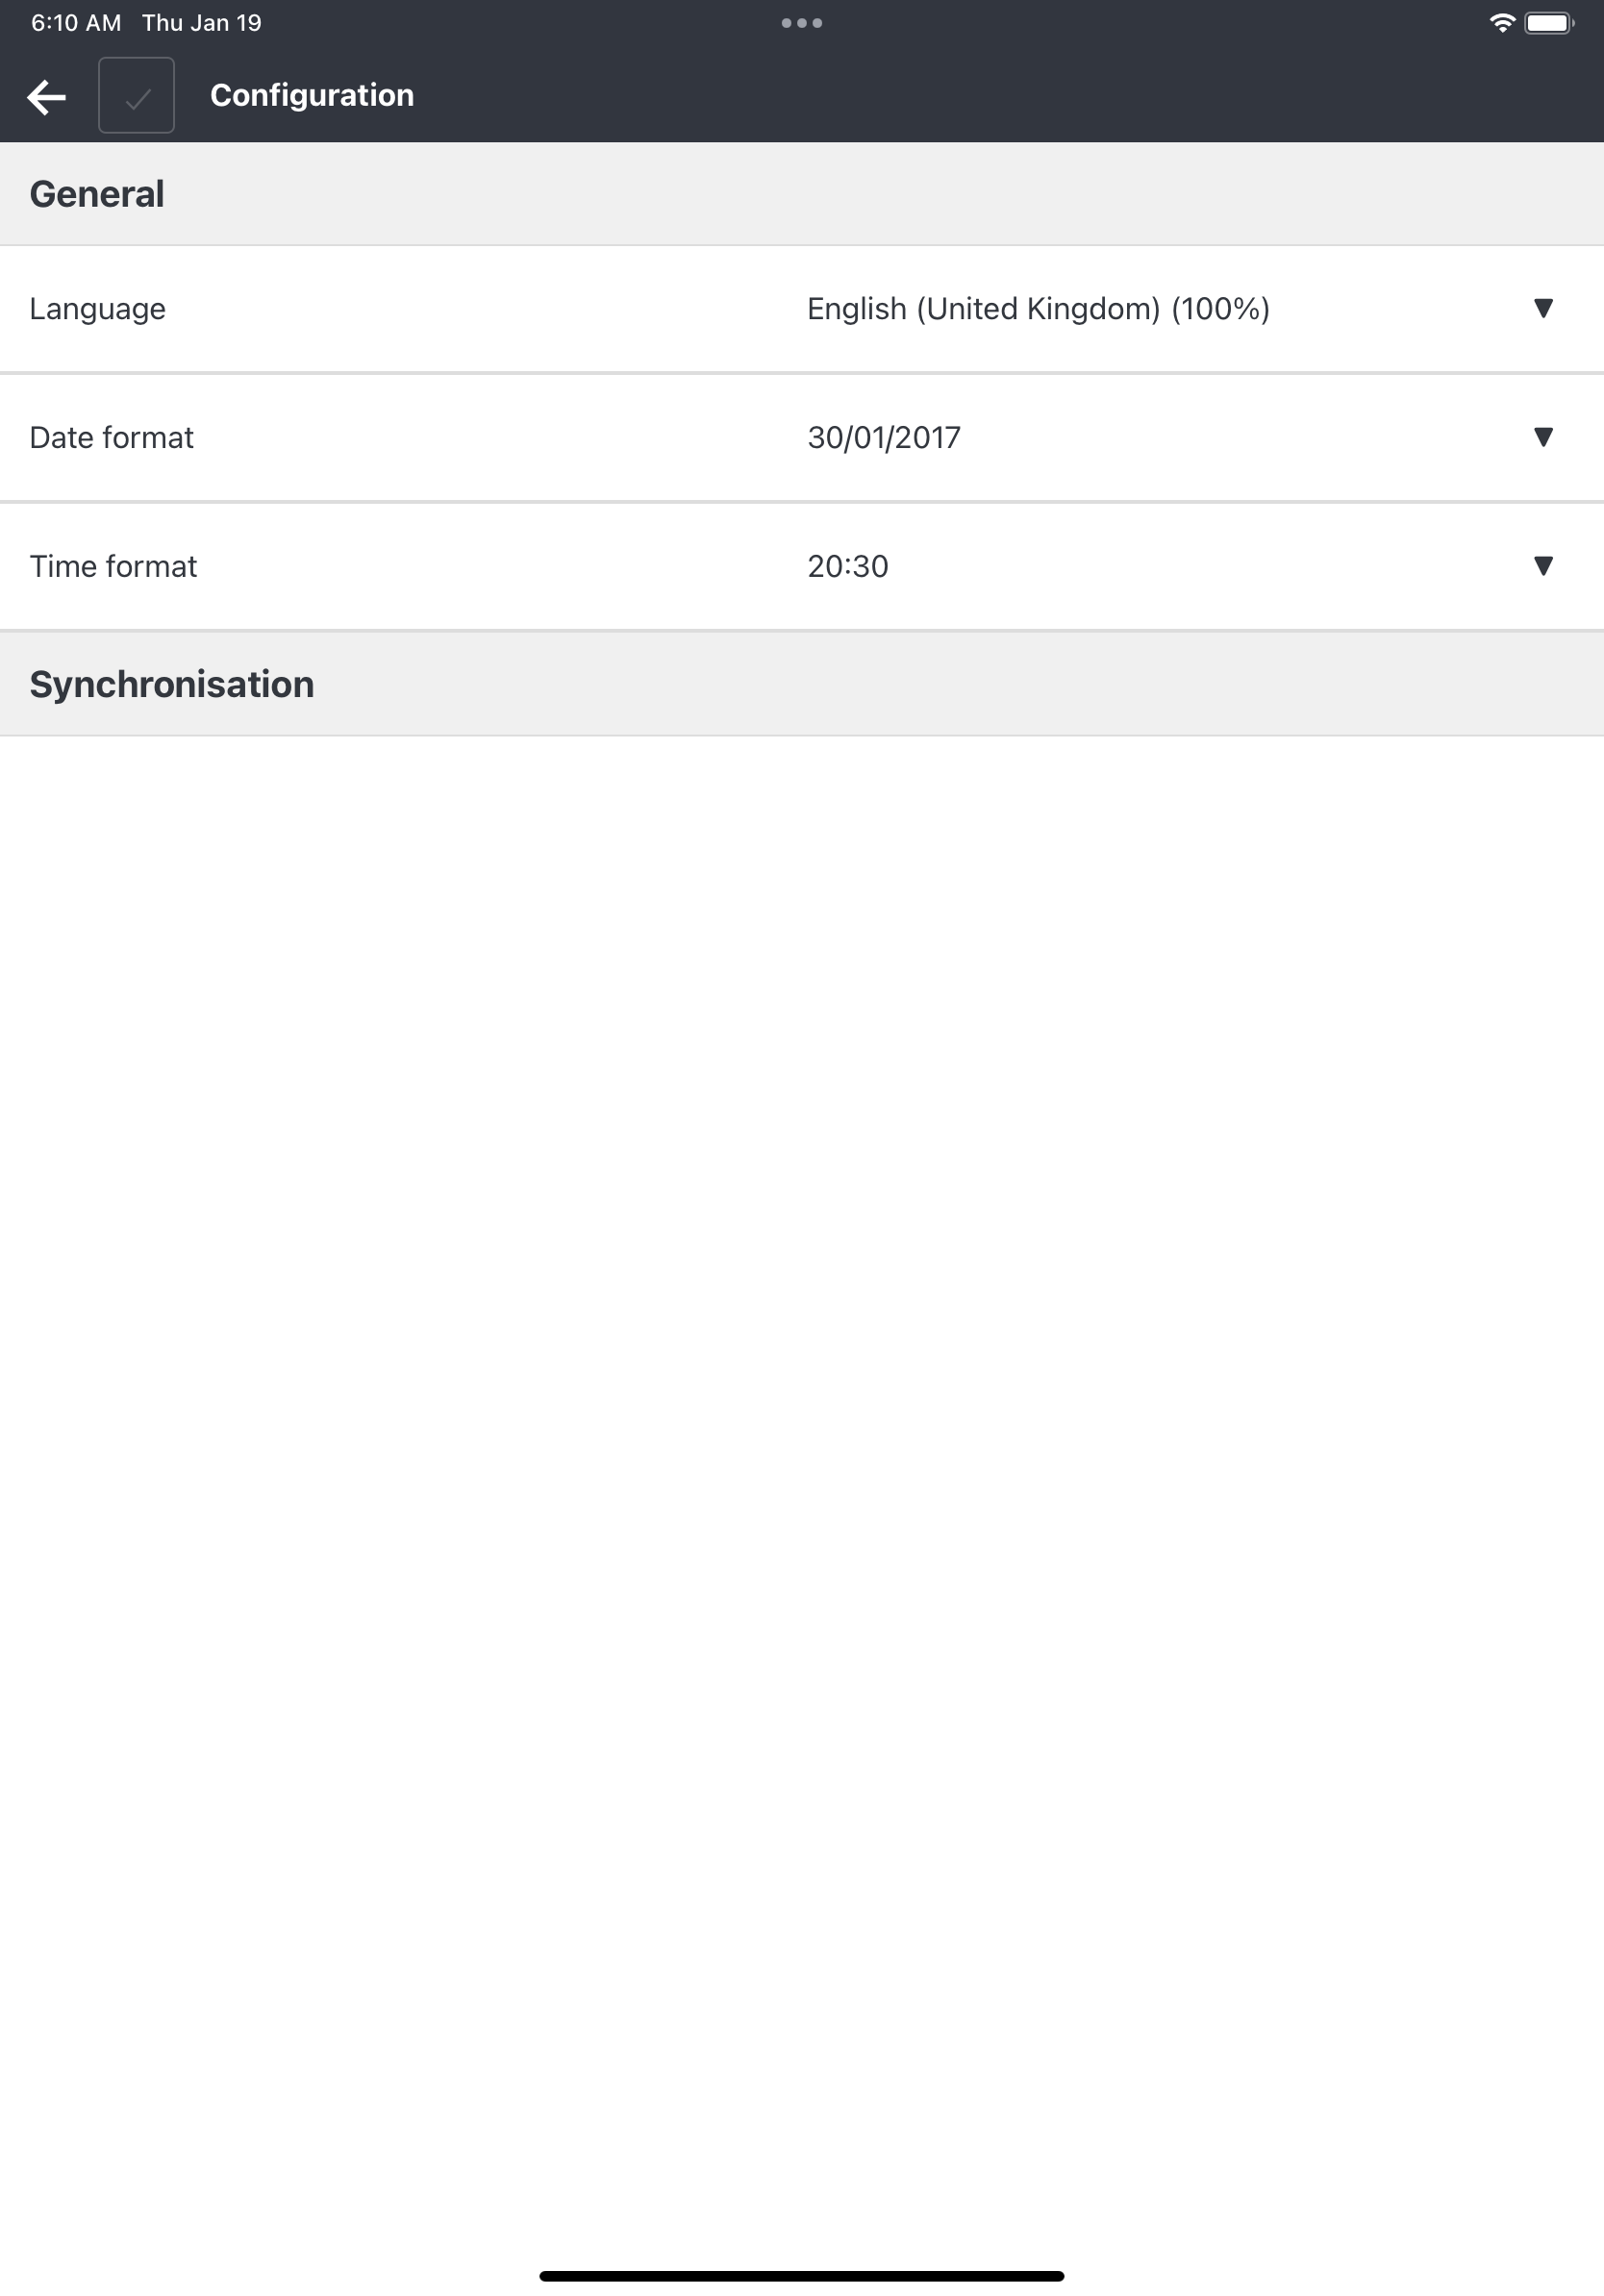Viewport: 1604px width, 2296px height.
Task: Select the Synchronisation section header
Action: click(173, 683)
